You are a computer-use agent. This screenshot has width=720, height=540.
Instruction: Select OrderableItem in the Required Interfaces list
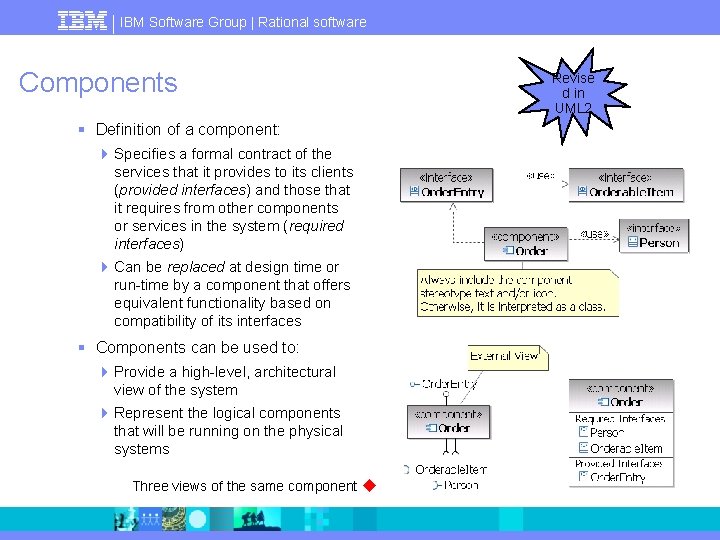(620, 448)
